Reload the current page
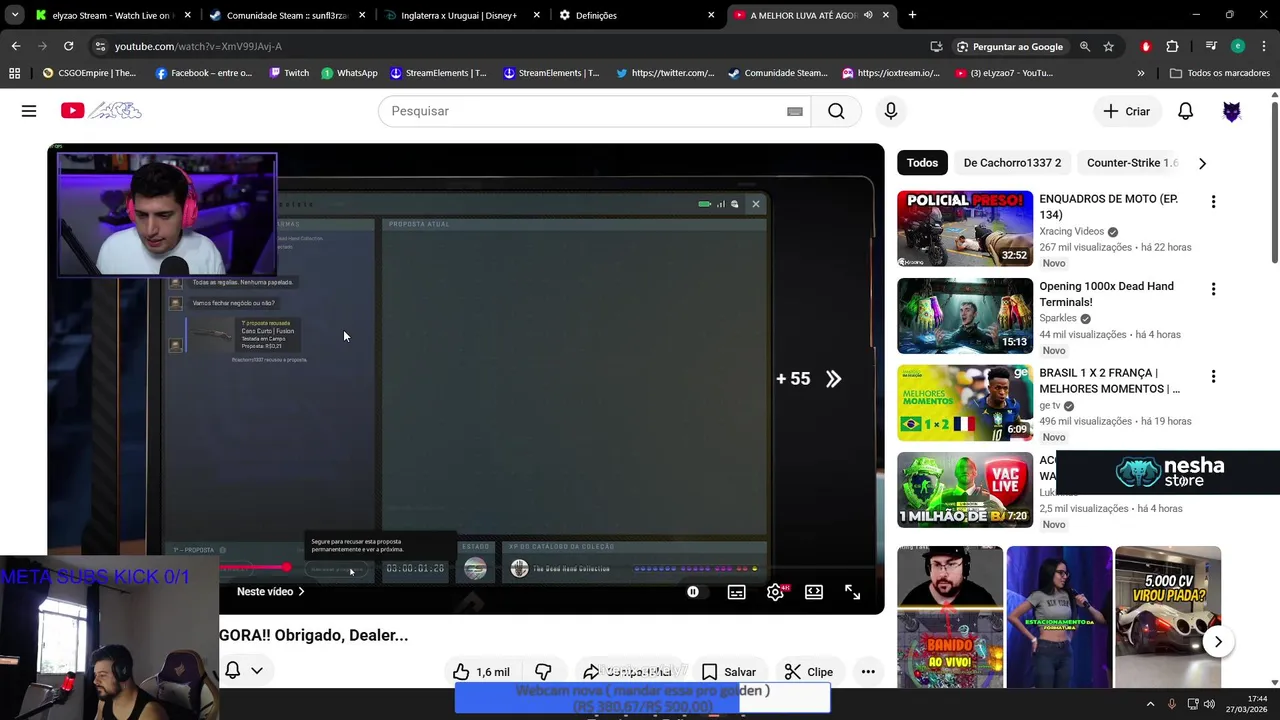The width and height of the screenshot is (1280, 720). 68,46
